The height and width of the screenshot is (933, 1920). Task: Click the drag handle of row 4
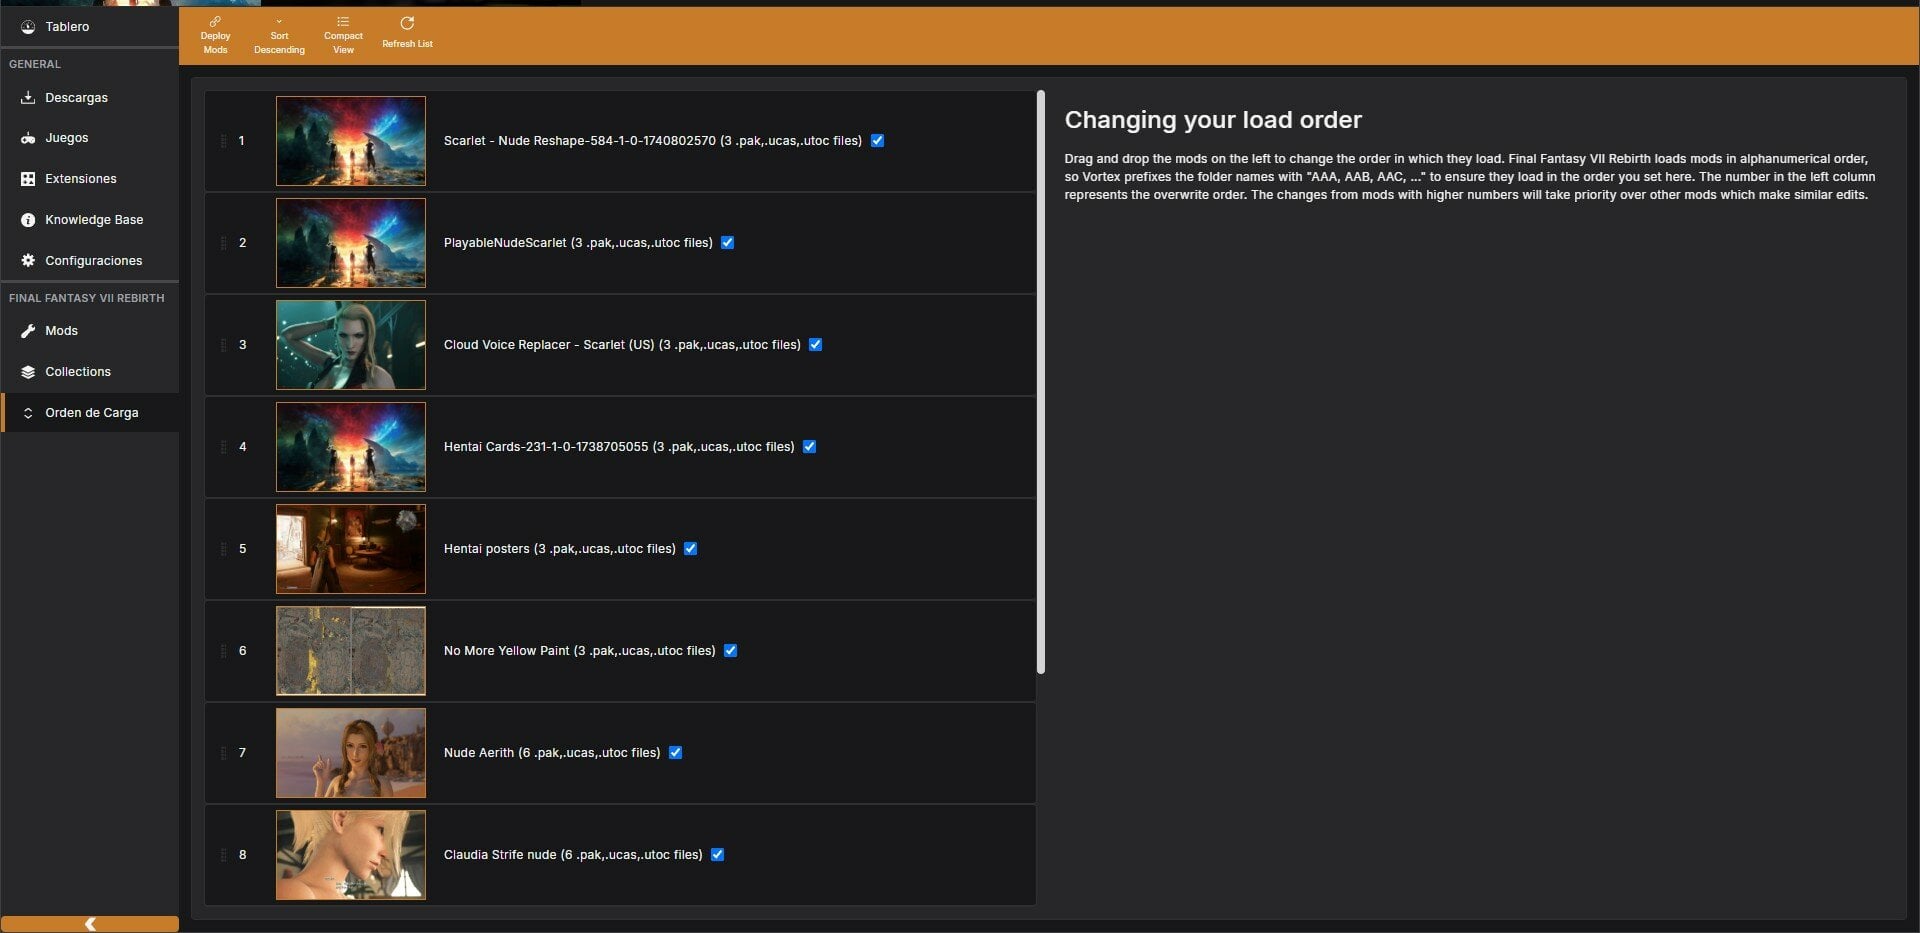pos(223,447)
